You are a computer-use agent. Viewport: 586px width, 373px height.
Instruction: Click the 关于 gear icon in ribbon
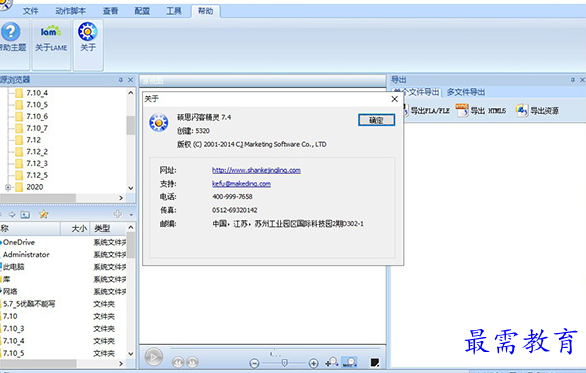(x=88, y=31)
